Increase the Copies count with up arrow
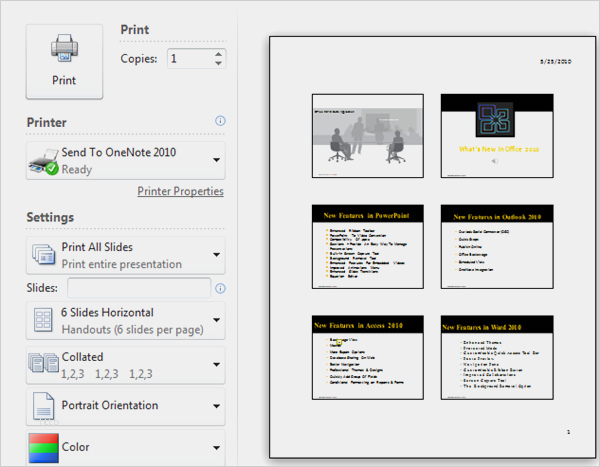This screenshot has height=467, width=600. (x=219, y=54)
